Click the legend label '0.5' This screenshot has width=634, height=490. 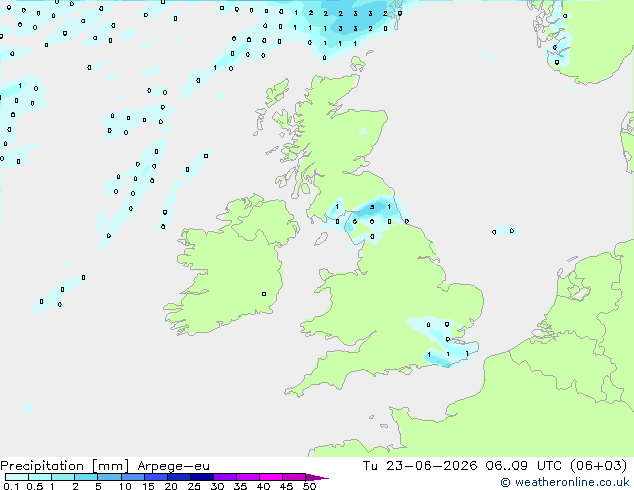click(x=34, y=486)
